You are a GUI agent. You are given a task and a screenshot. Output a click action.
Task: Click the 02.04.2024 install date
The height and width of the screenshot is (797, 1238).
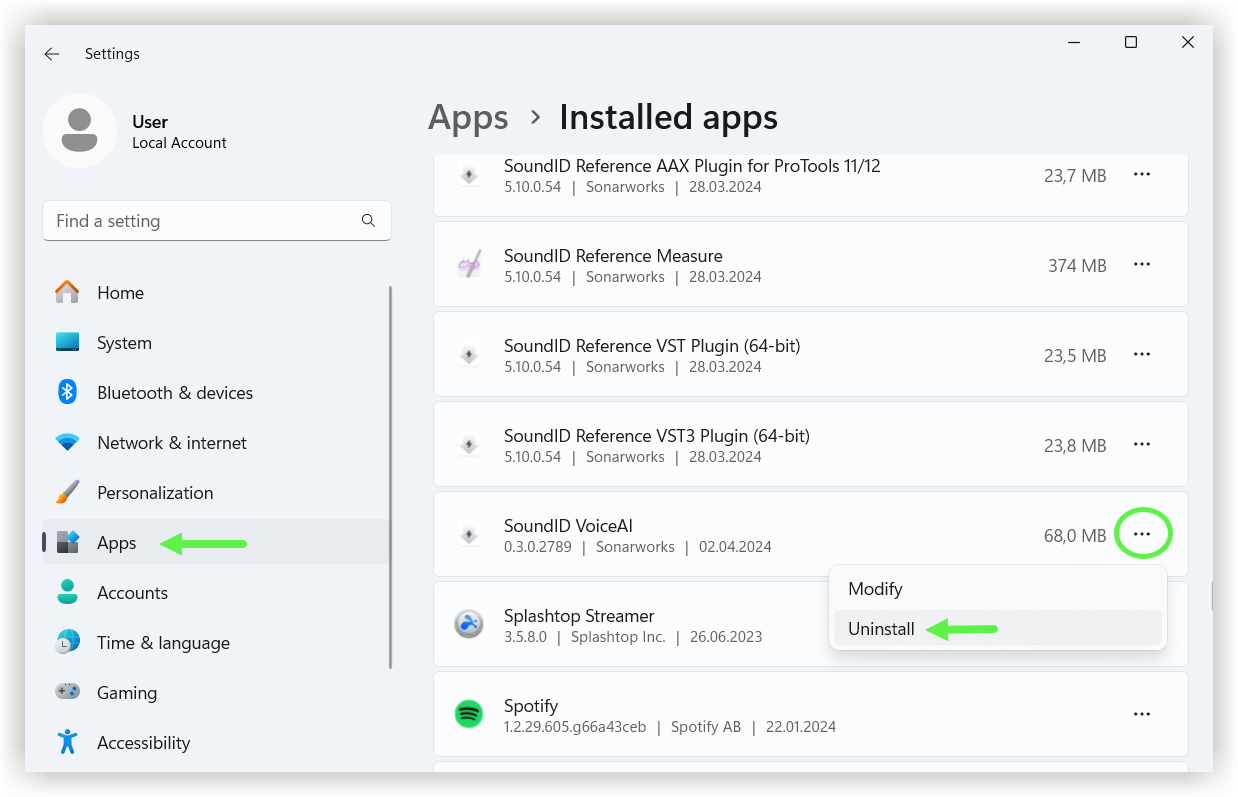[735, 547]
